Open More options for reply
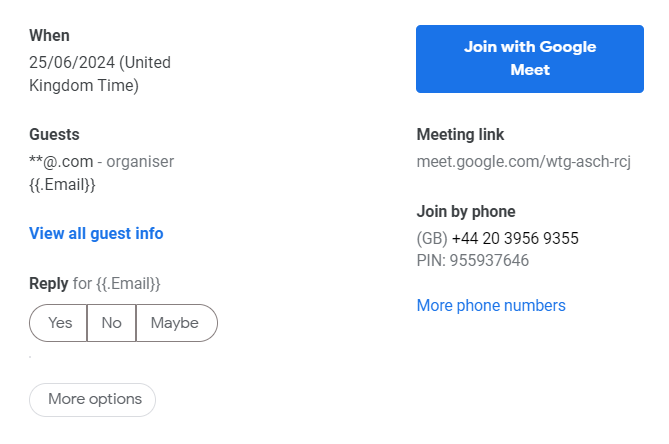This screenshot has width=669, height=444. click(92, 400)
